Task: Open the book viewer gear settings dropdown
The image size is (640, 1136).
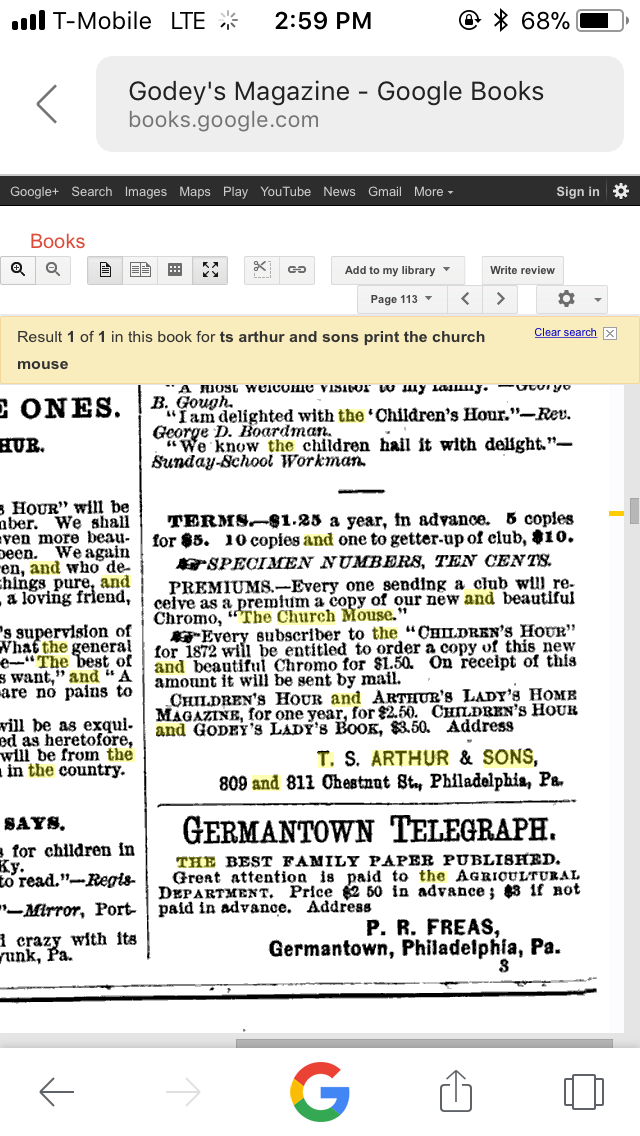Action: 572,299
